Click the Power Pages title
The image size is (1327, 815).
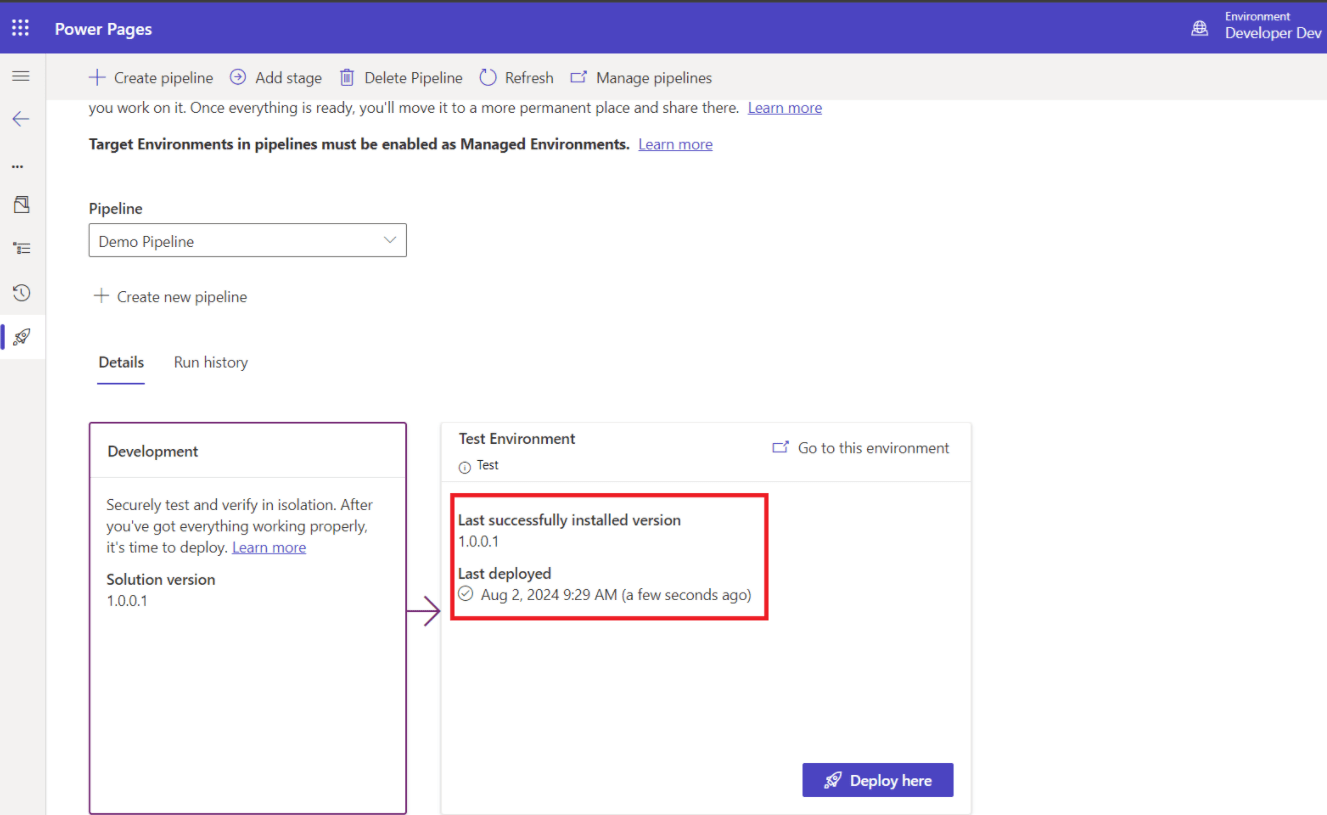104,29
